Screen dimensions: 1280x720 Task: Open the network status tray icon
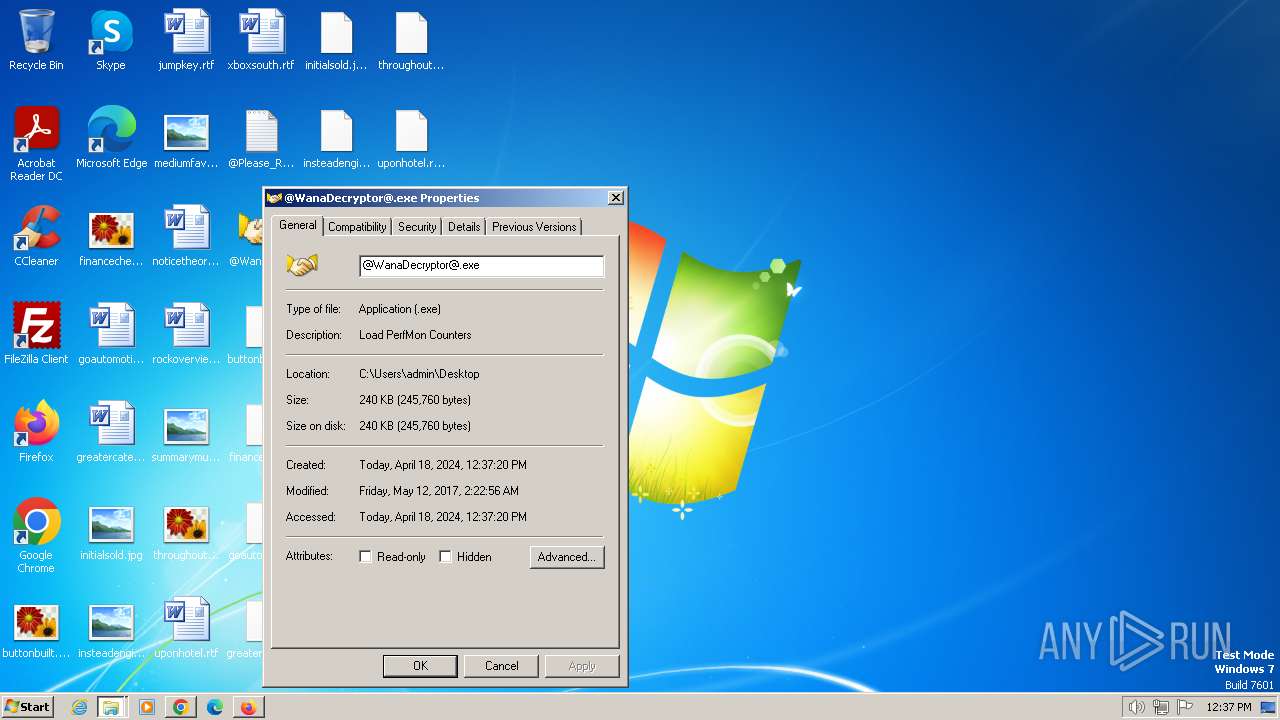[1161, 707]
